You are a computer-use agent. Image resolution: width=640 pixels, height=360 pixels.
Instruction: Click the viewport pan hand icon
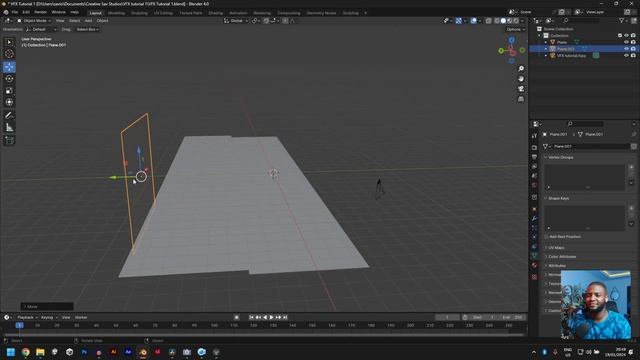(521, 79)
